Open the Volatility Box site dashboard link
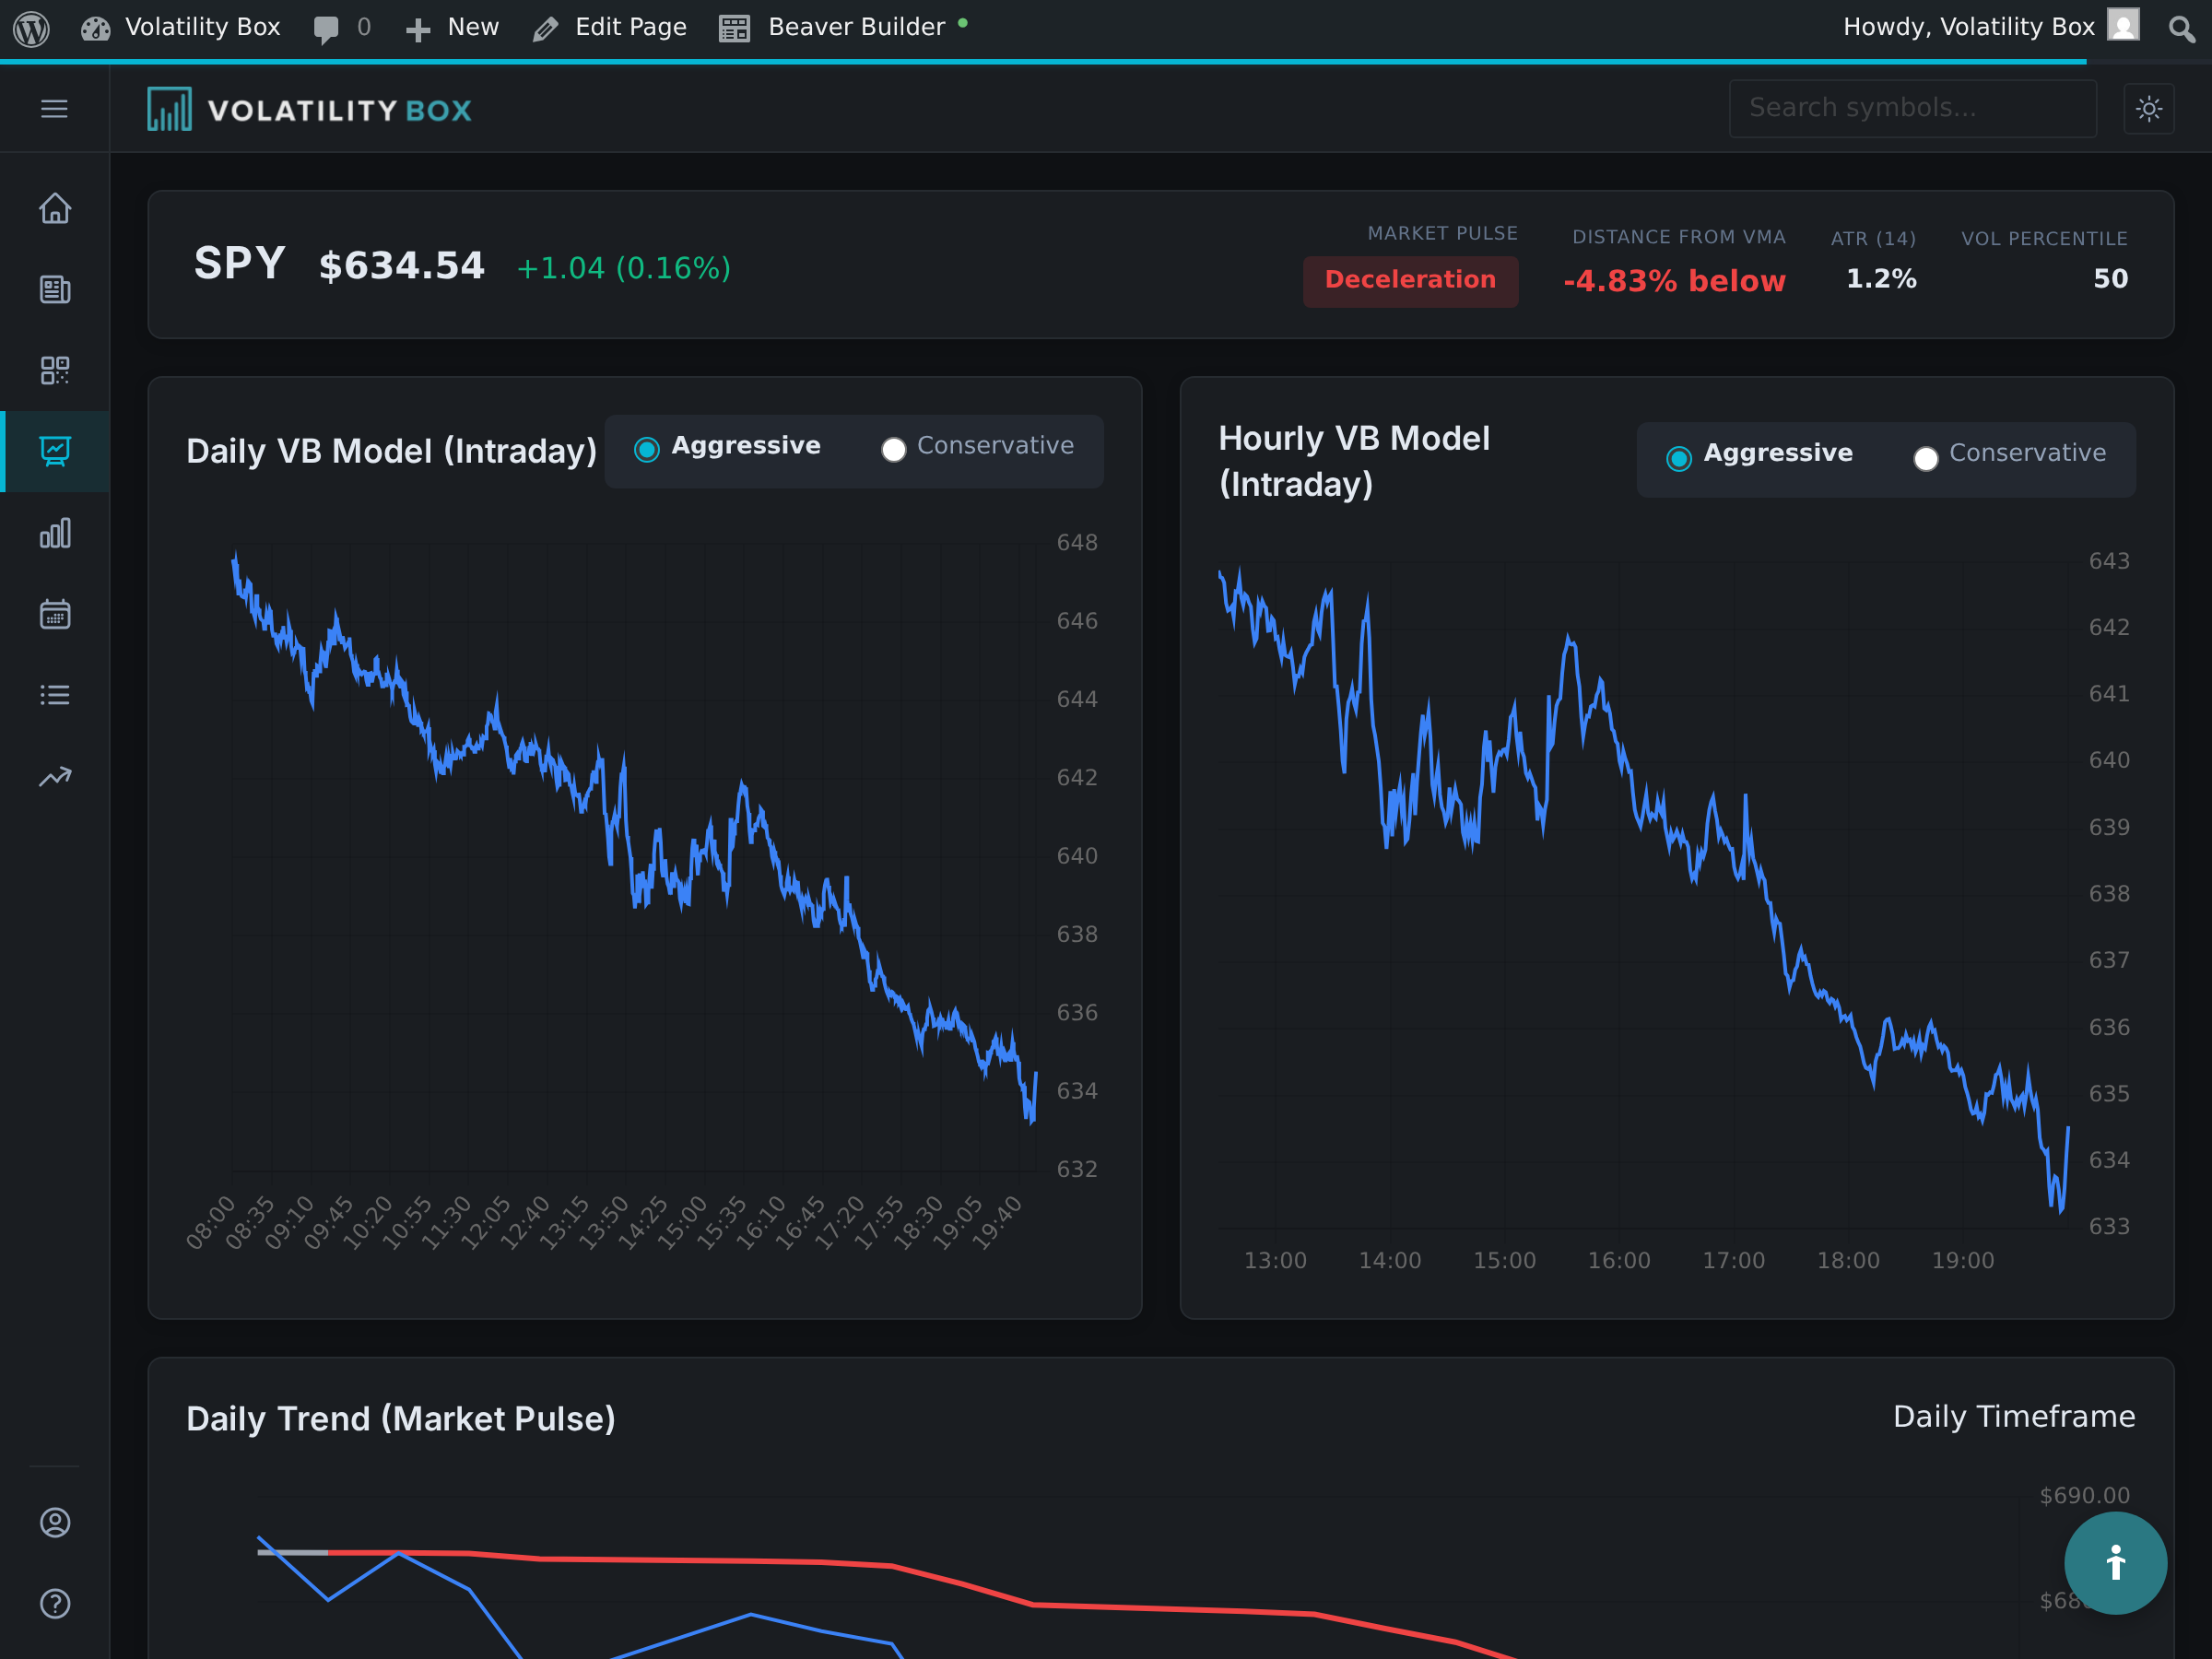Image resolution: width=2212 pixels, height=1659 pixels. (181, 28)
